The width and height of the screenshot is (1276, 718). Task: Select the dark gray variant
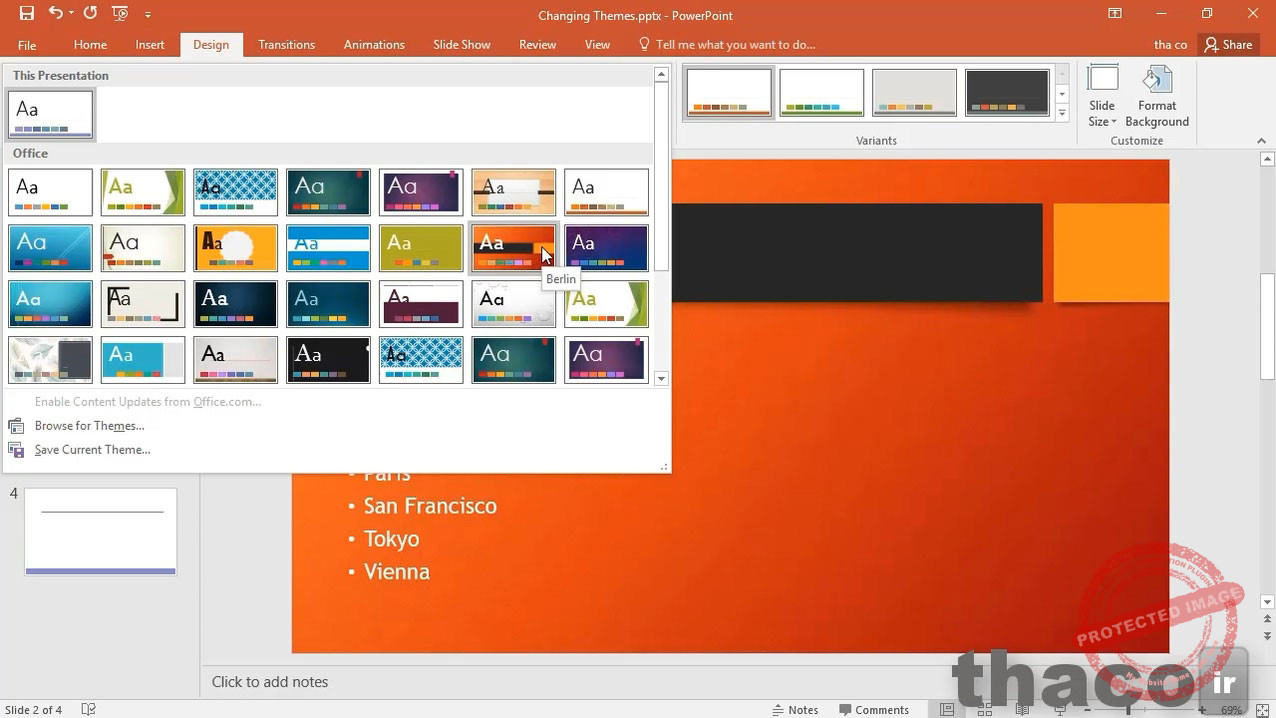[1007, 92]
